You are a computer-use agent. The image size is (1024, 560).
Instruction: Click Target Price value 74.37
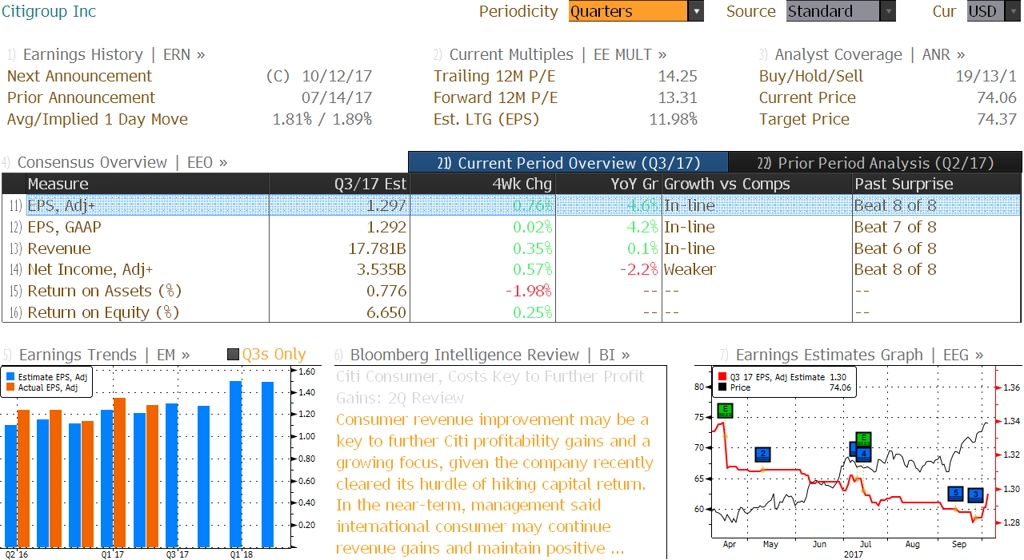[997, 119]
